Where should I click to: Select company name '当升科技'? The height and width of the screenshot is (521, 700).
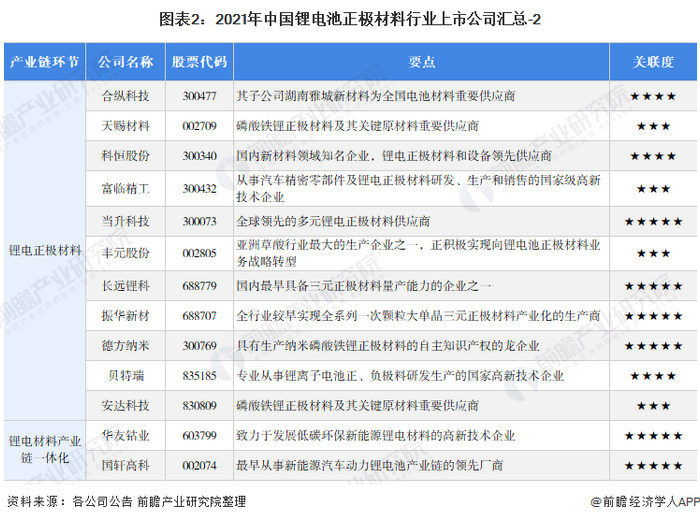click(125, 221)
